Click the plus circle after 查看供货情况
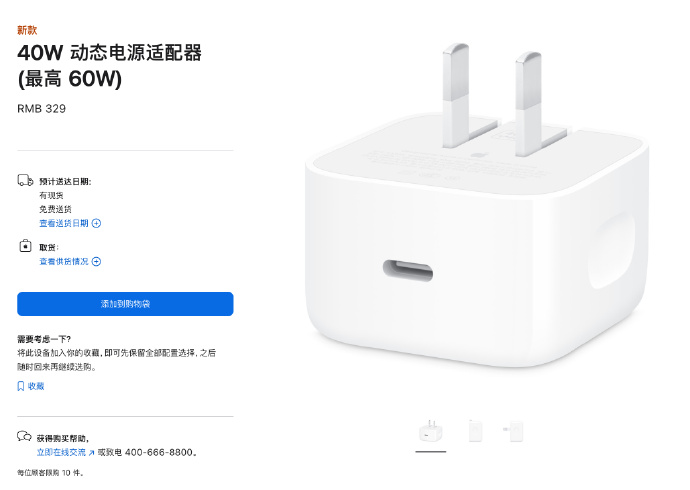Screen dimensions: 690x490 96,262
